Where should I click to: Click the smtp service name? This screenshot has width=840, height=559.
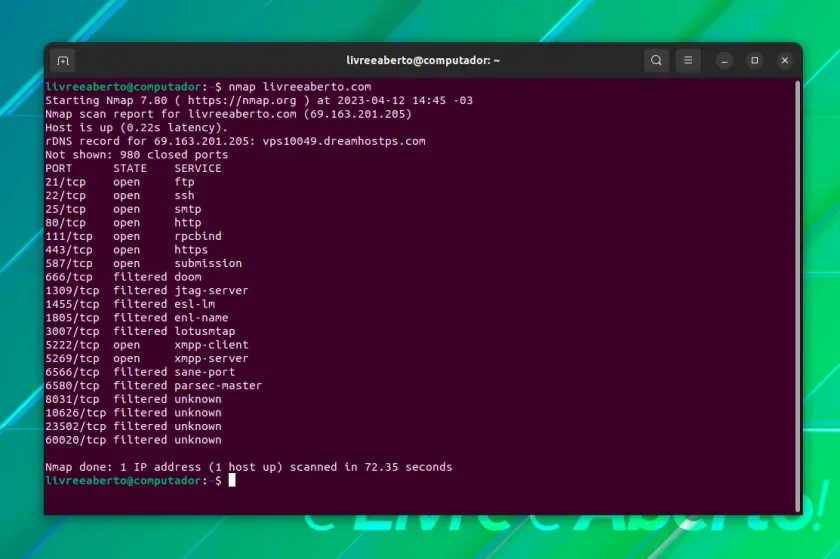coord(188,209)
